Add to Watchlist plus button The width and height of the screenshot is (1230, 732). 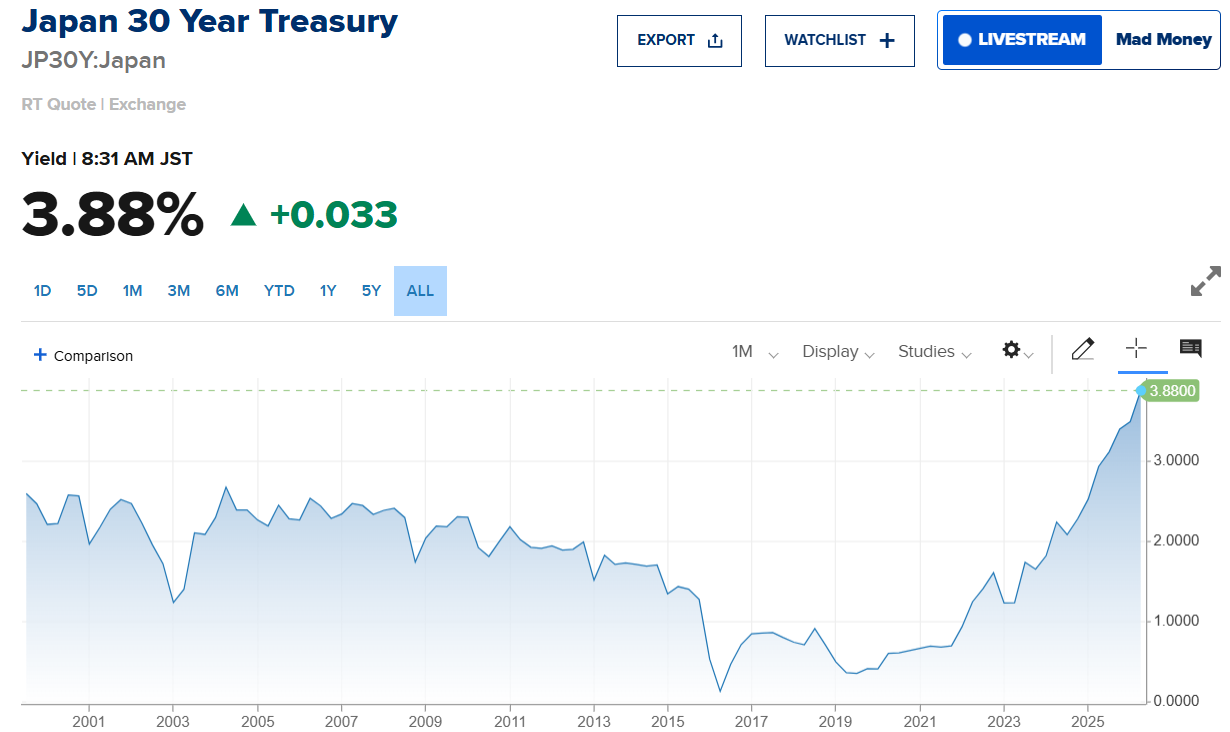(x=839, y=41)
